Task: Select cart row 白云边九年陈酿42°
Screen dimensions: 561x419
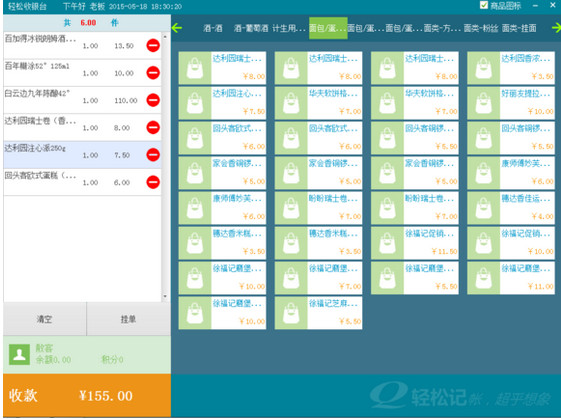Action: (82, 100)
